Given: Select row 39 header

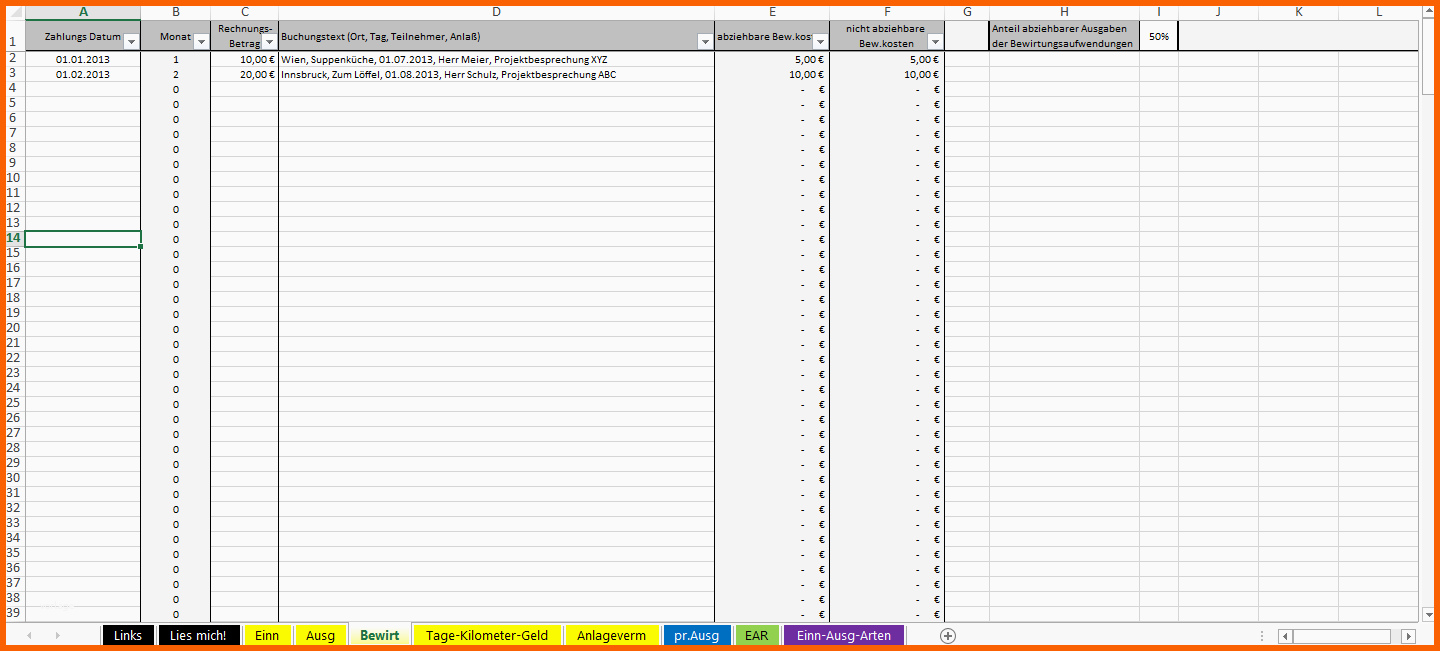Looking at the screenshot, I should point(13,613).
